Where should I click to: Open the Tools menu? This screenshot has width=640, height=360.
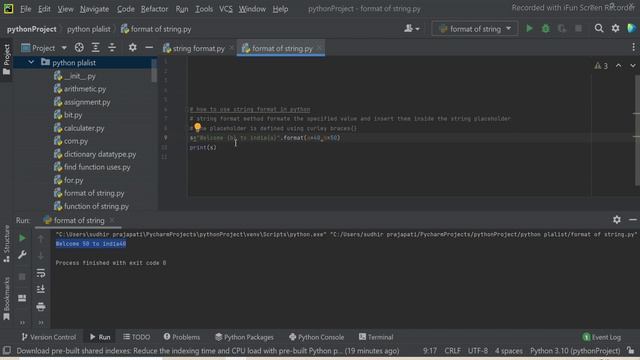tap(204, 9)
